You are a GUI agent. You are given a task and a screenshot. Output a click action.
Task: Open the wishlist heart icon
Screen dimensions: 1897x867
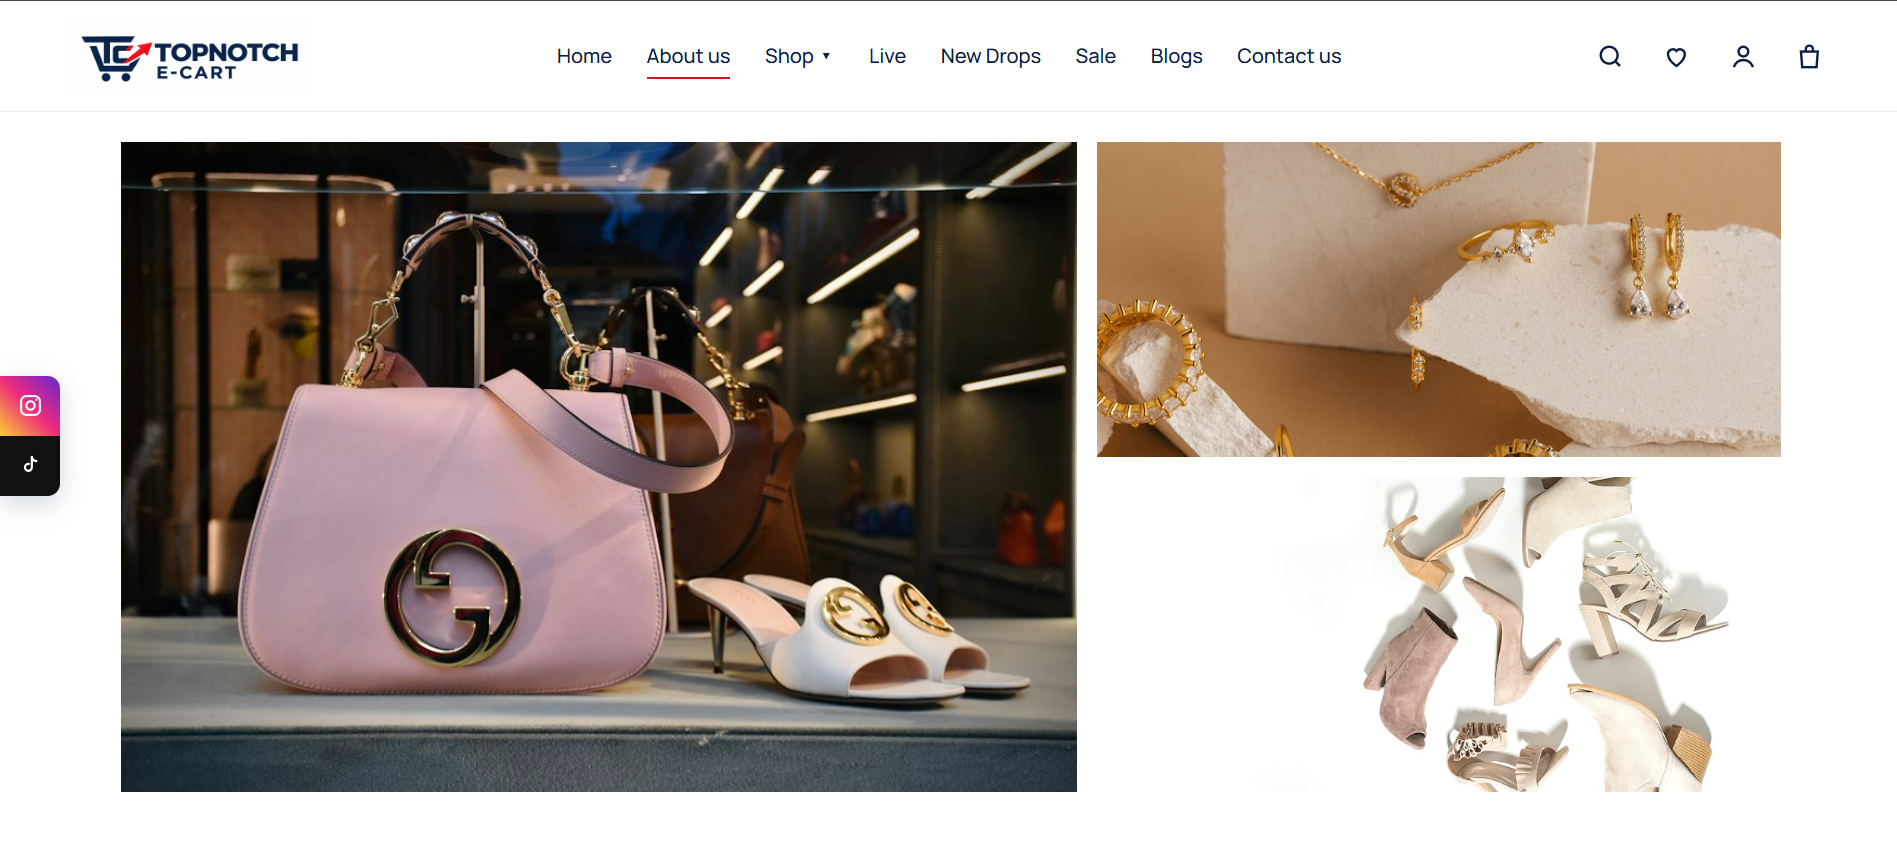pyautogui.click(x=1676, y=57)
